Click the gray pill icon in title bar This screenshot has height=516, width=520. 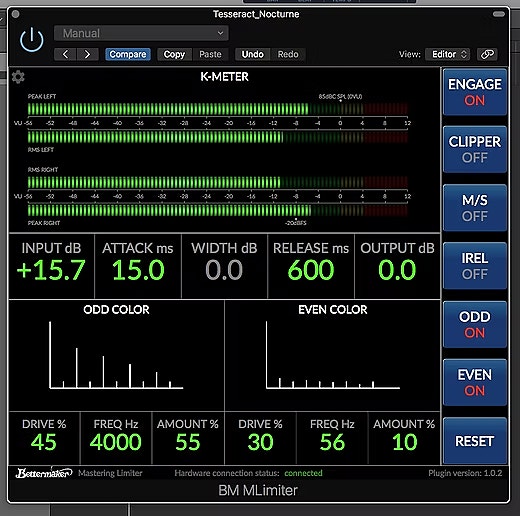click(499, 14)
